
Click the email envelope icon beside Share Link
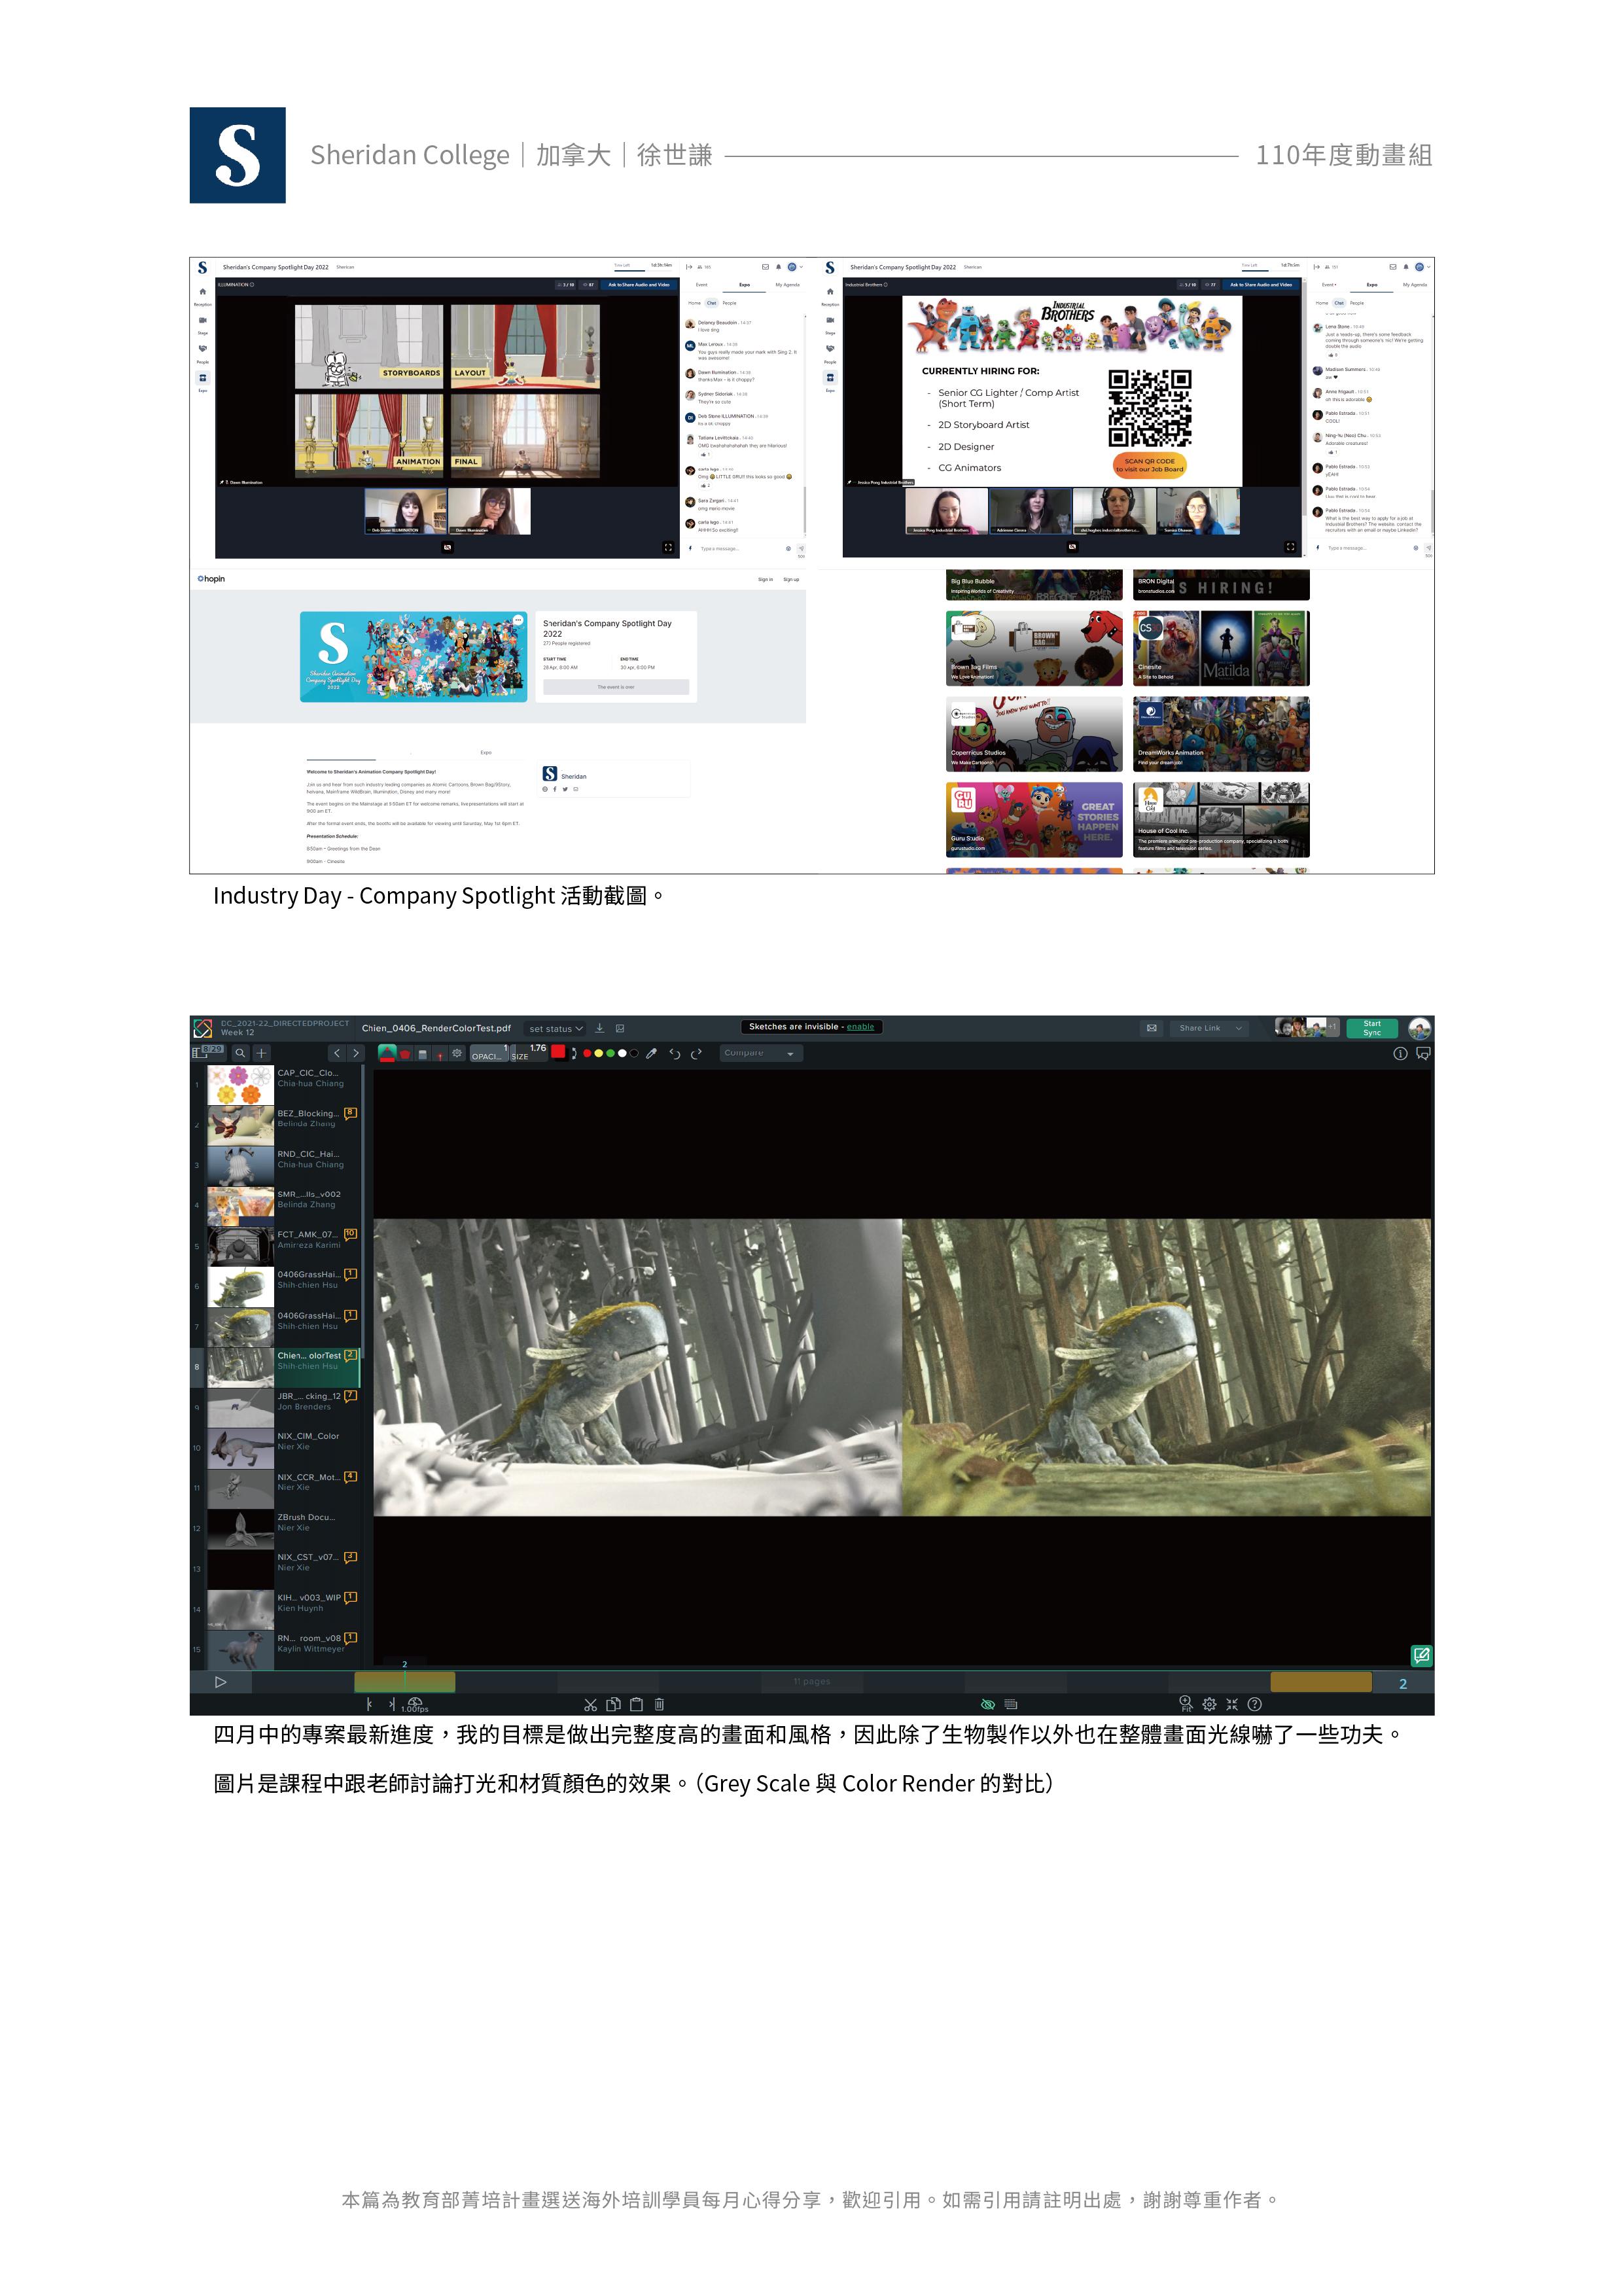(x=1152, y=1028)
